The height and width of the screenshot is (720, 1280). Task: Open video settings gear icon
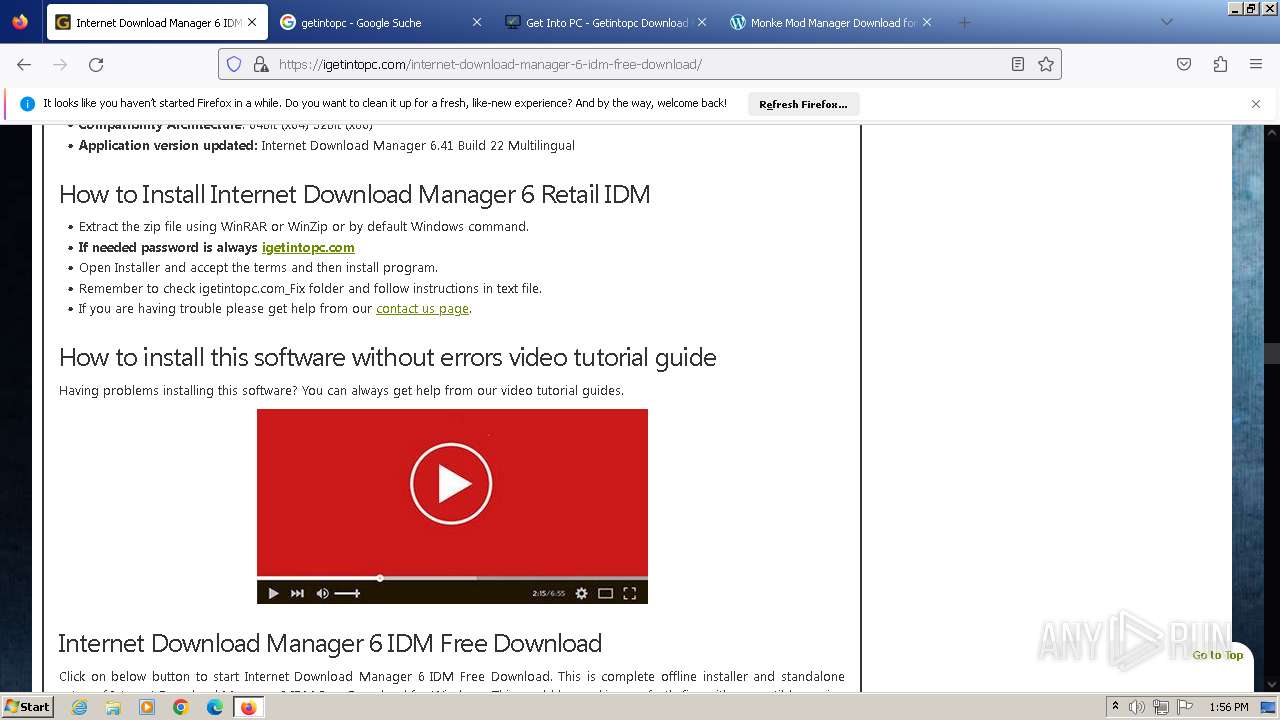click(x=581, y=593)
